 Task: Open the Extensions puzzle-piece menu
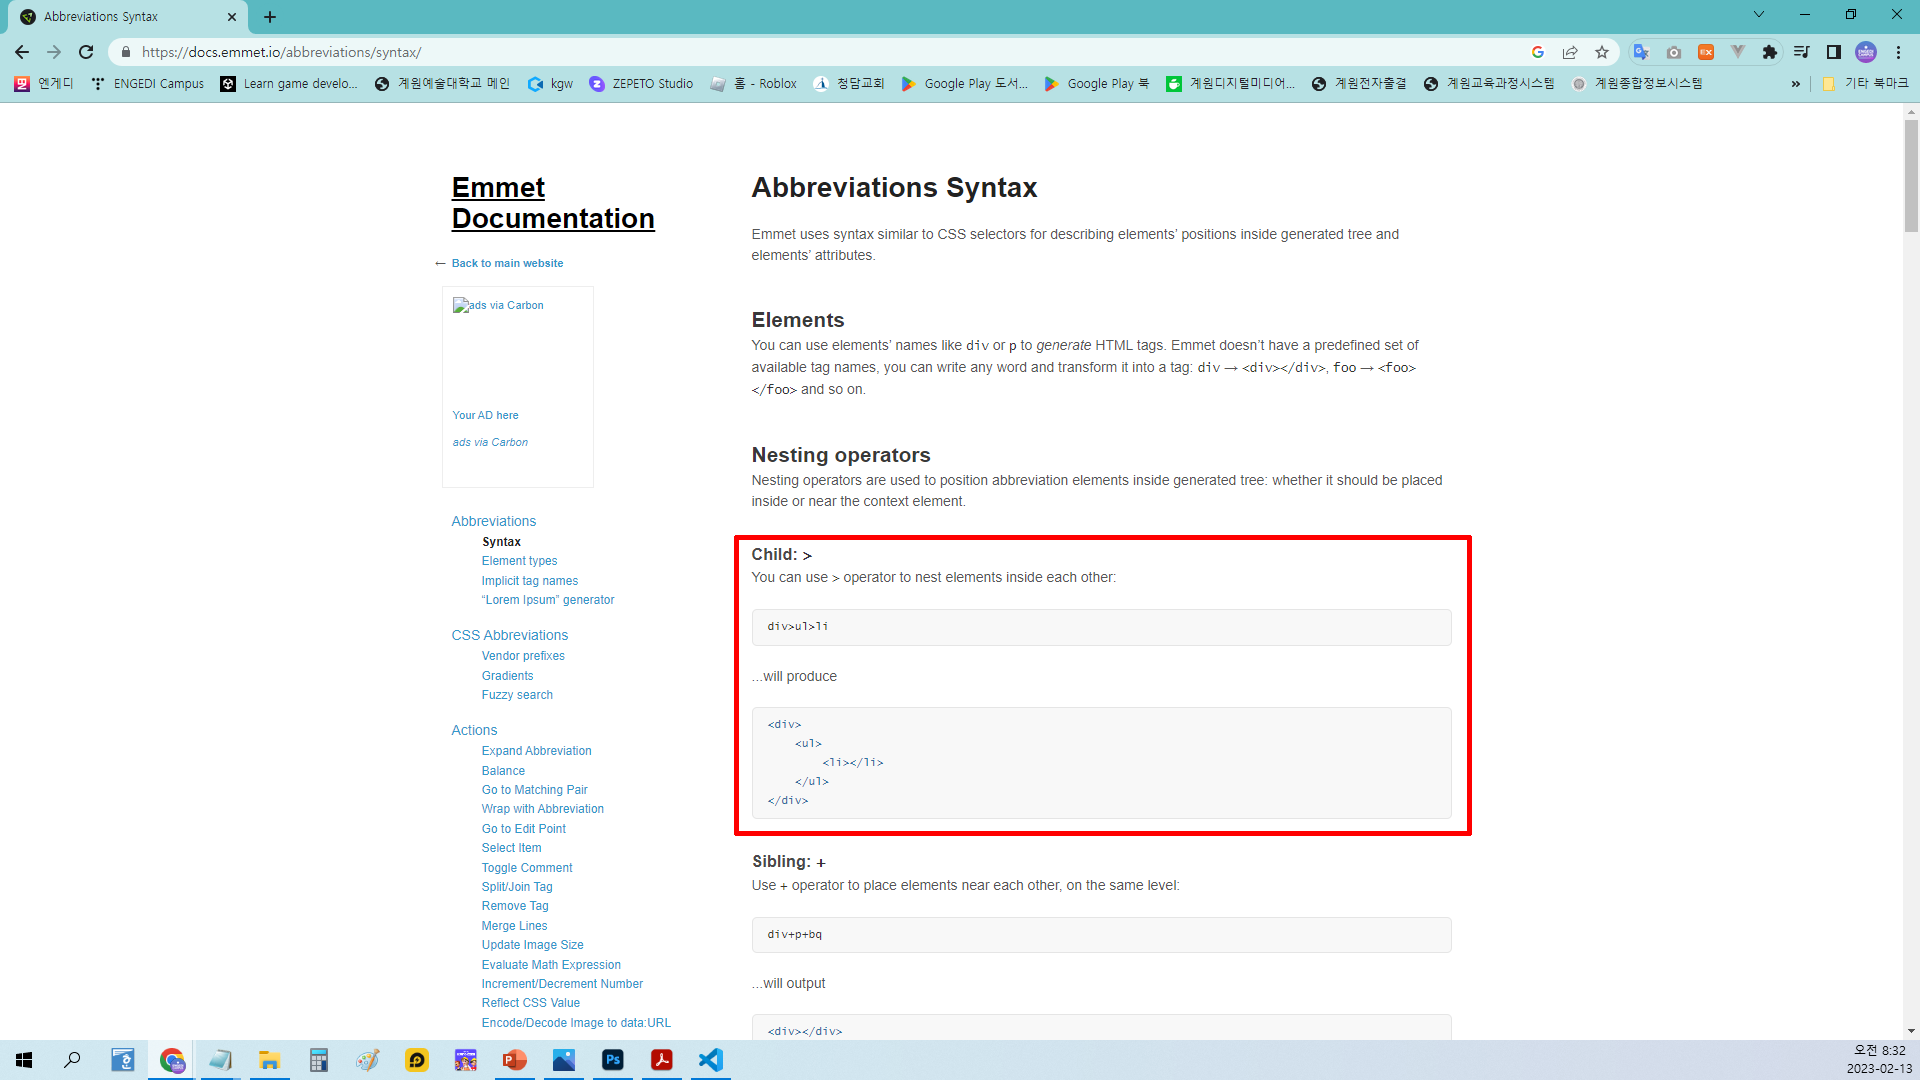[1770, 52]
